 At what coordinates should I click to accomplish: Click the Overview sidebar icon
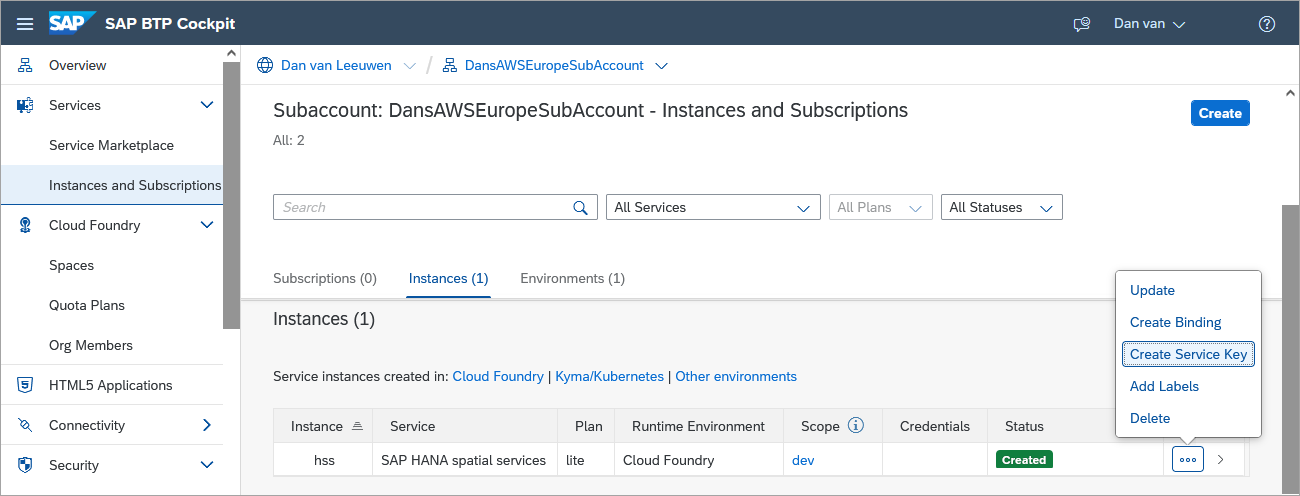tap(25, 65)
